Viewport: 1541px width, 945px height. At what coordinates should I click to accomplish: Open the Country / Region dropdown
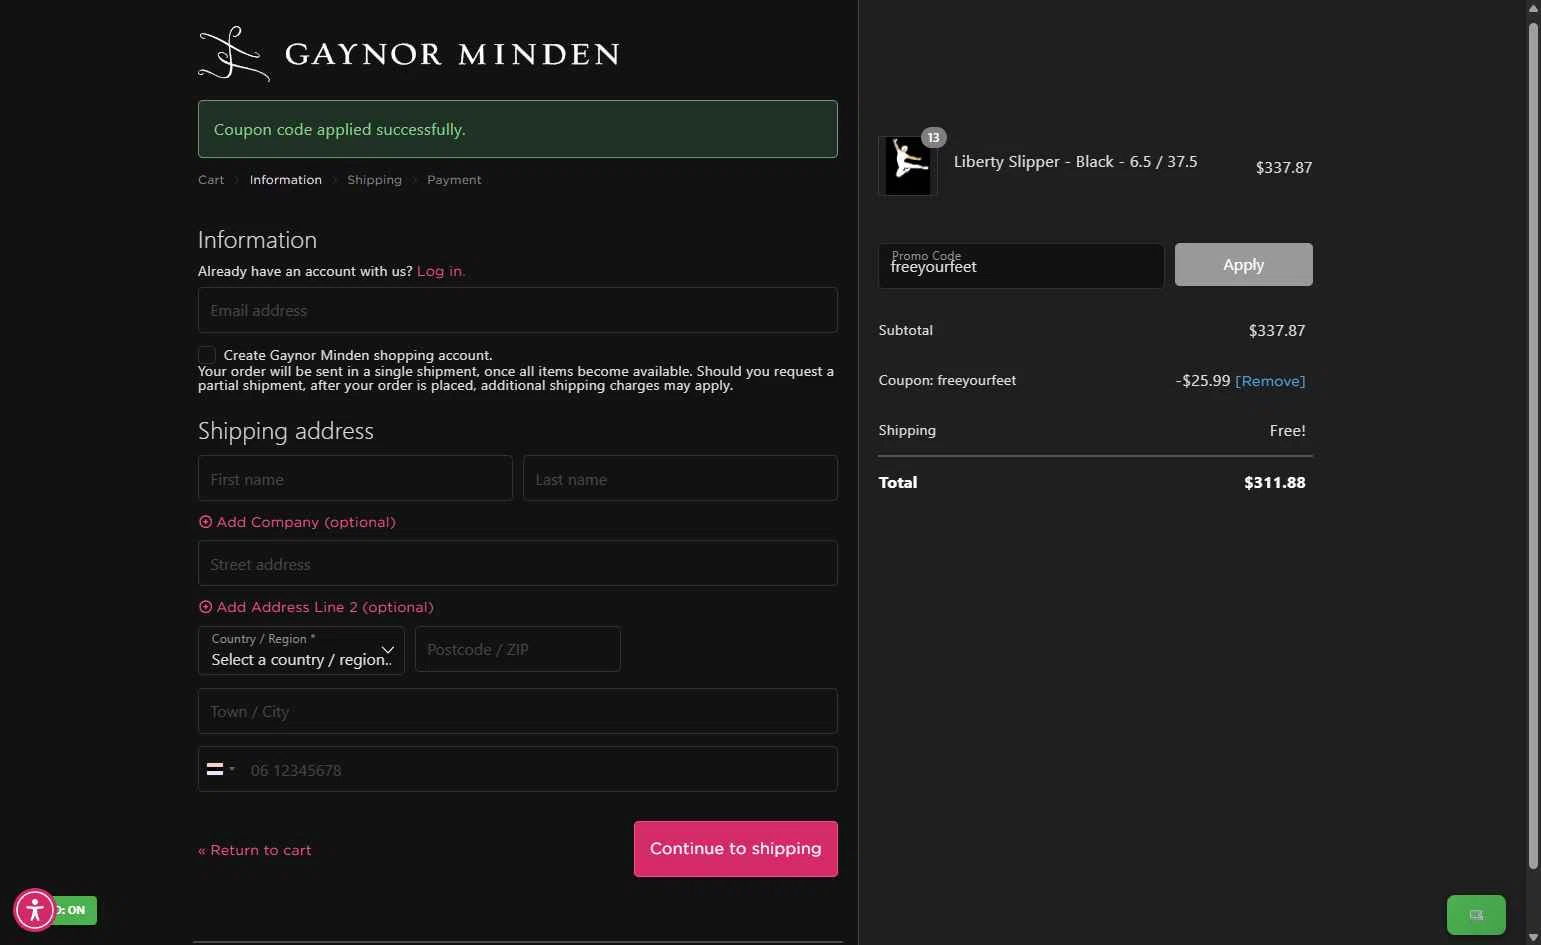[301, 650]
